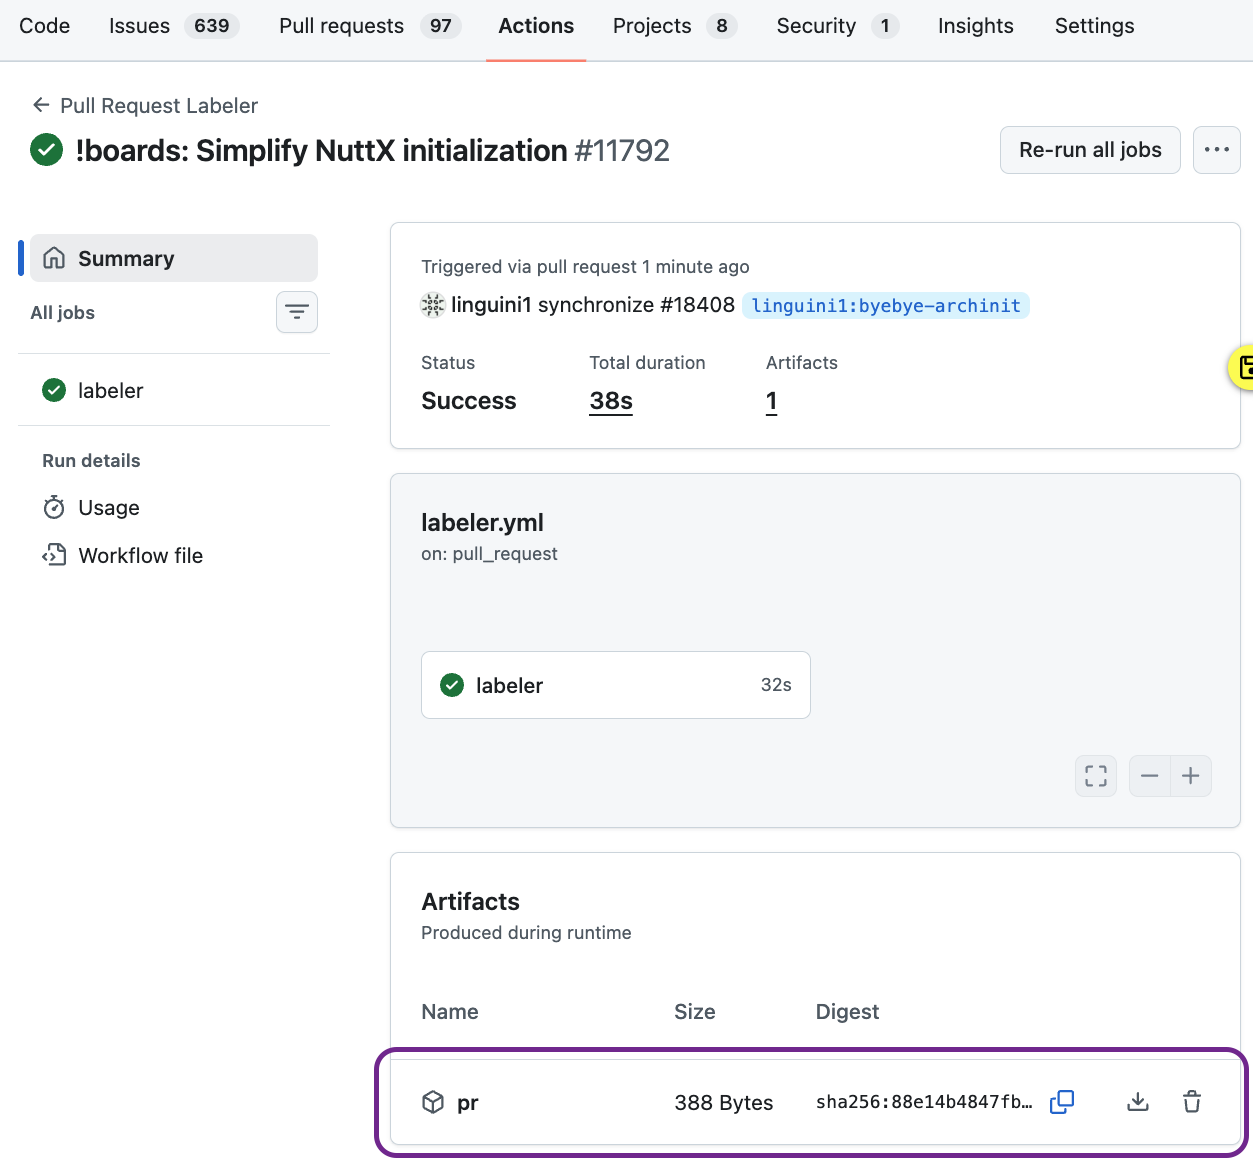Click linguini1's user avatar
Viewport: 1253px width, 1166px height.
point(431,304)
